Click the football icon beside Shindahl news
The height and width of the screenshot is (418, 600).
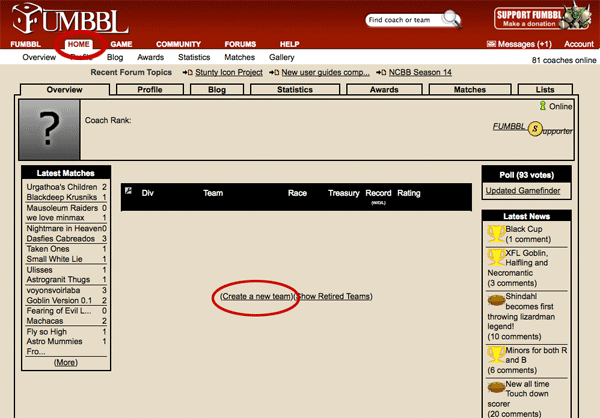pyautogui.click(x=496, y=300)
